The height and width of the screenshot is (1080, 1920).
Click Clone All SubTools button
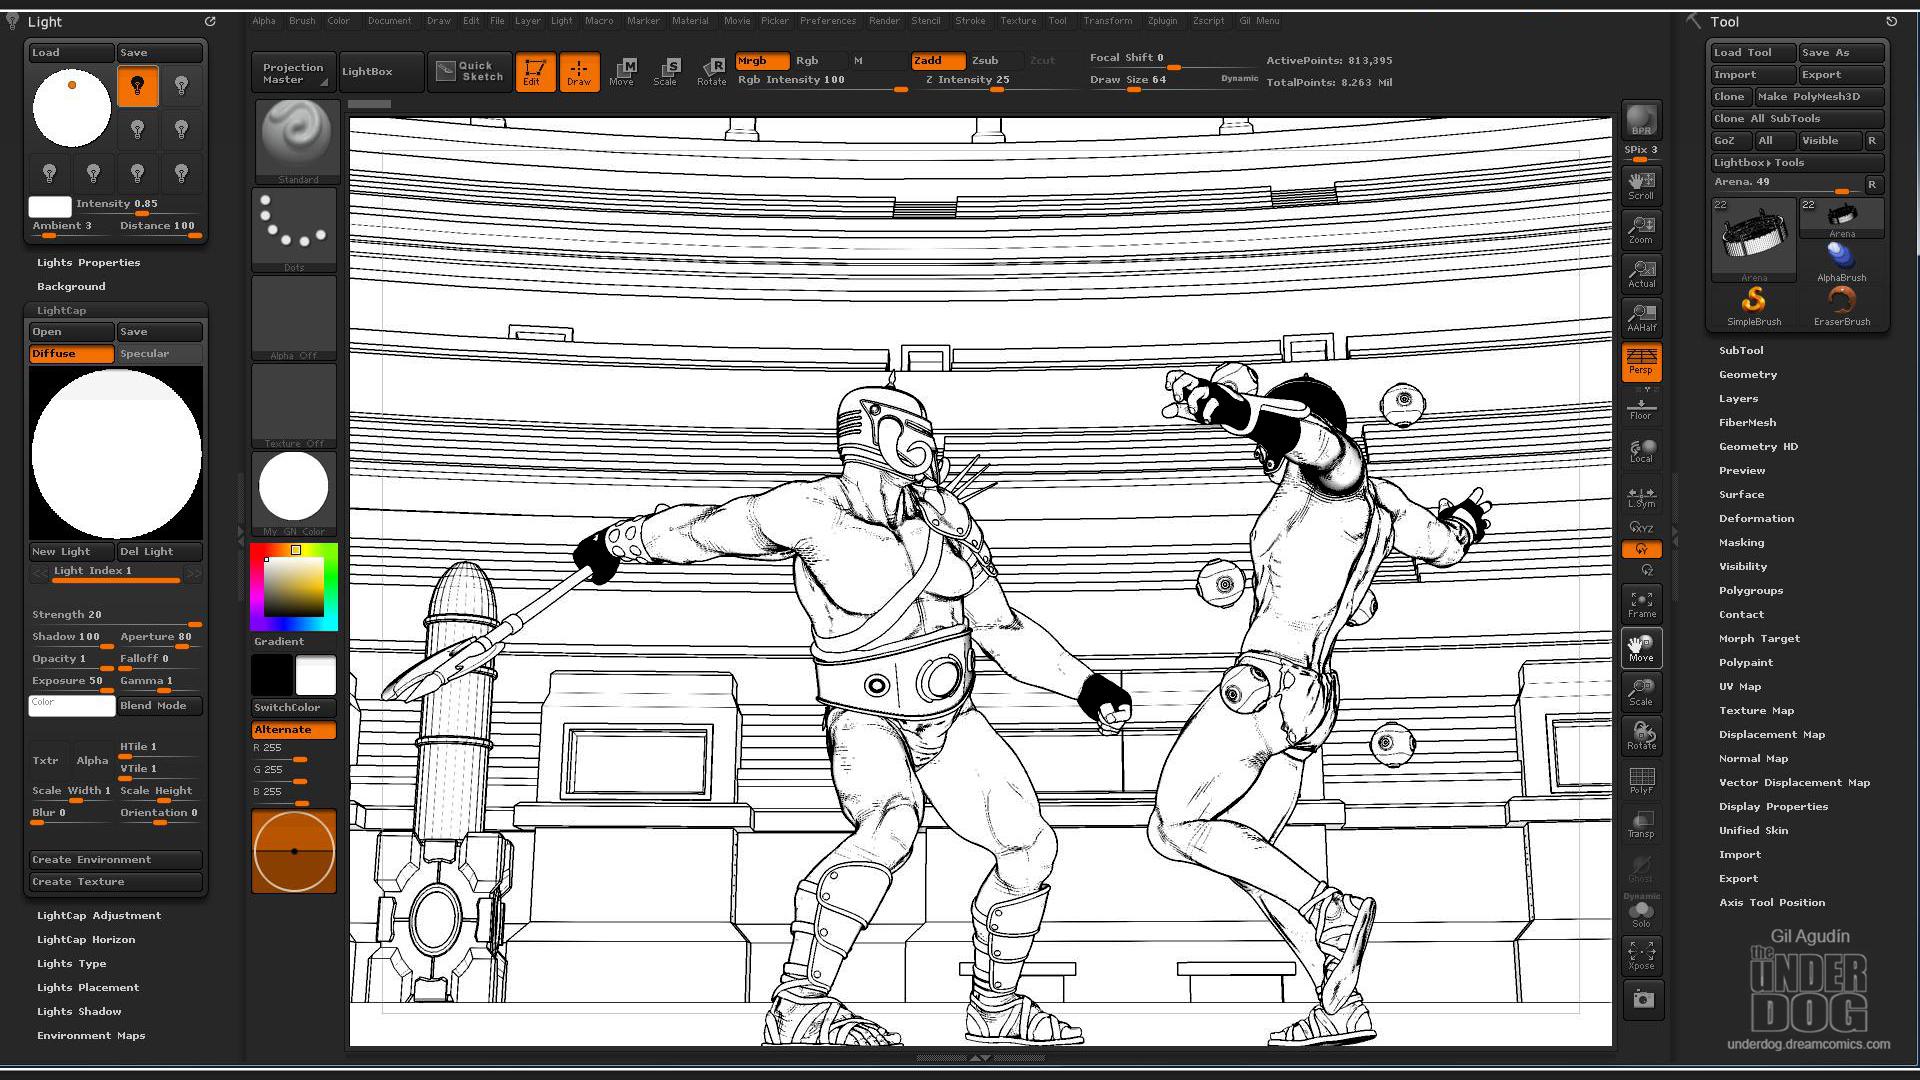click(x=1797, y=119)
